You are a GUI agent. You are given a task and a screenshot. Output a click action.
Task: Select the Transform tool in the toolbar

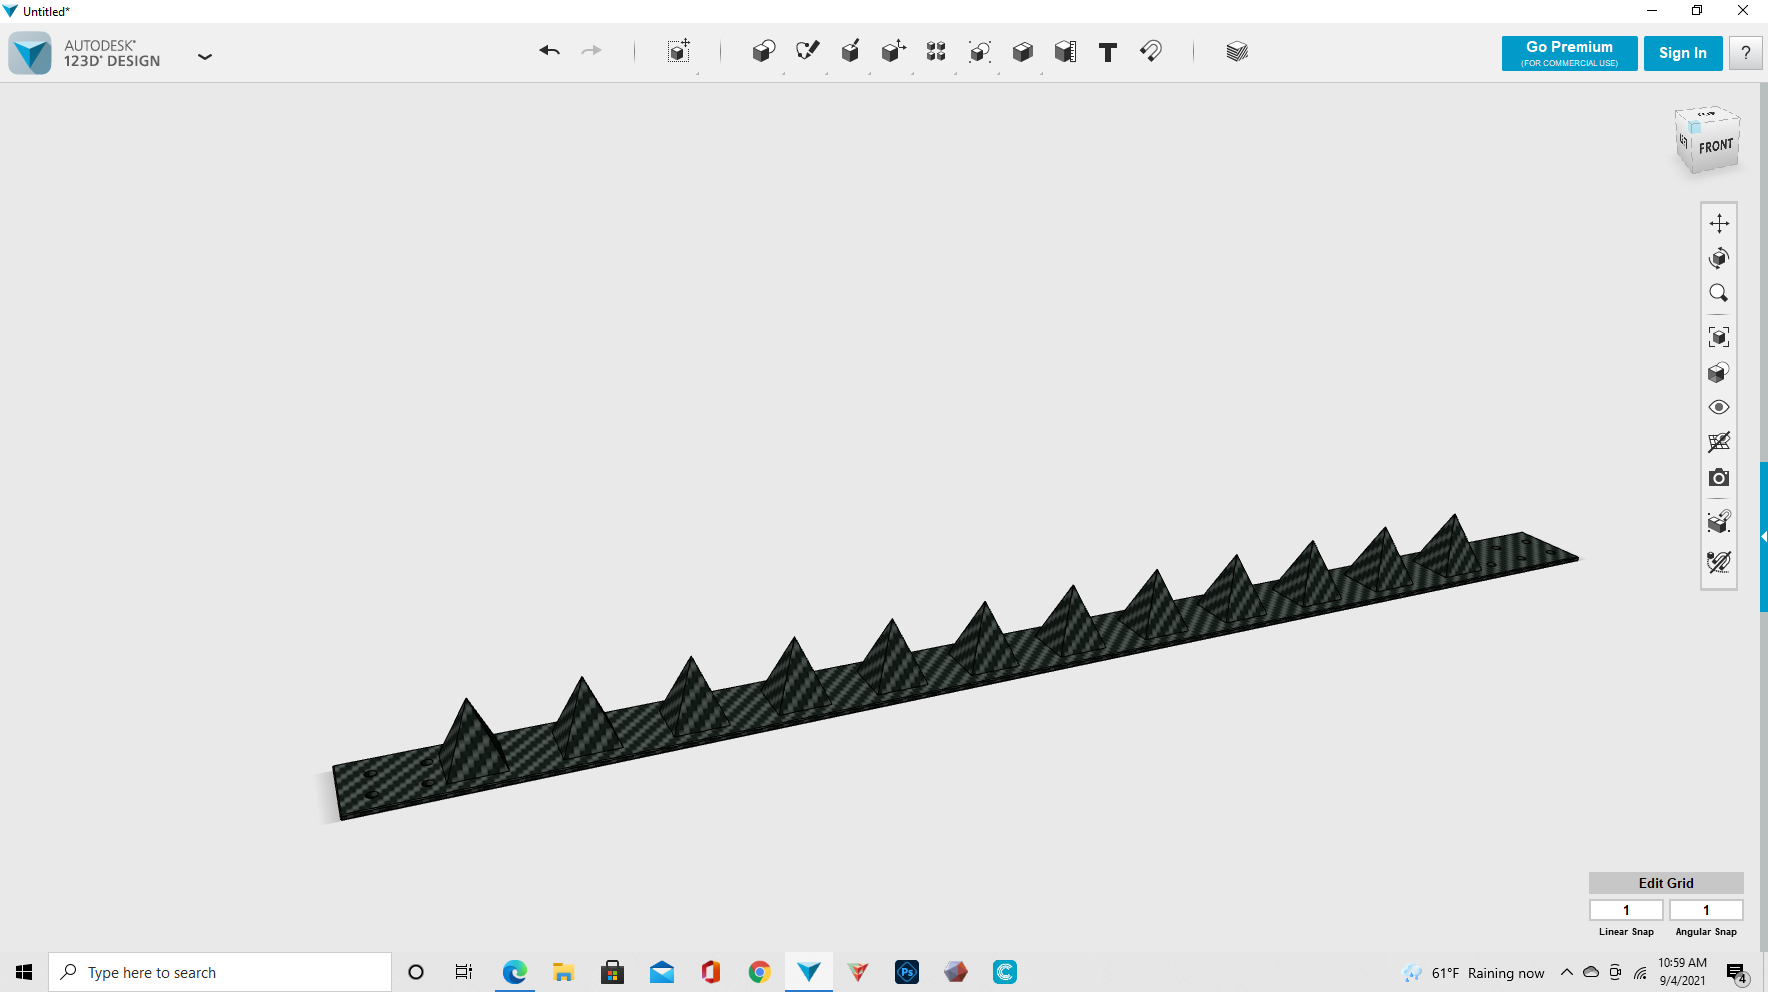click(678, 51)
